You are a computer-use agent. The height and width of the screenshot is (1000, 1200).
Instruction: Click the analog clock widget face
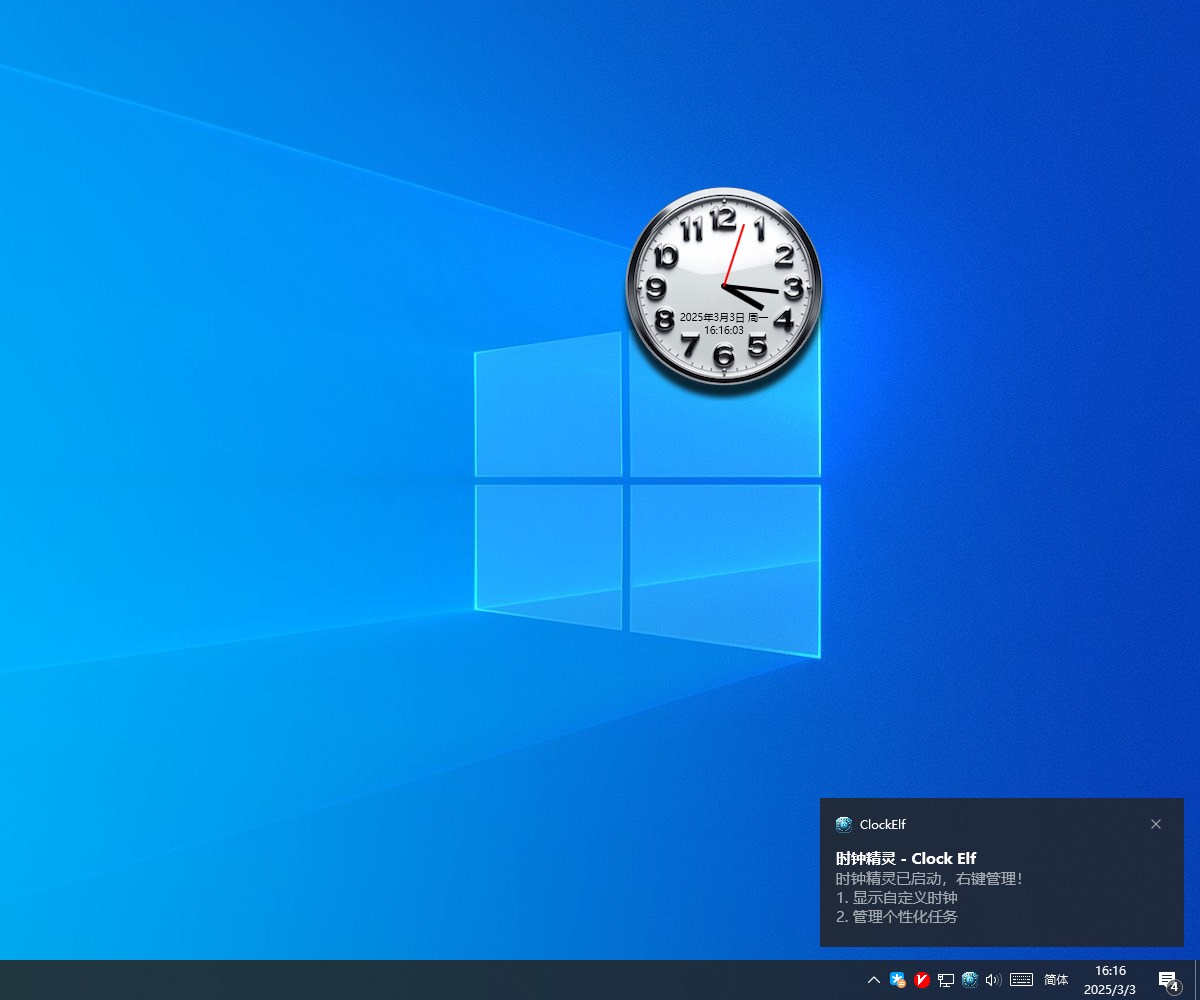724,286
